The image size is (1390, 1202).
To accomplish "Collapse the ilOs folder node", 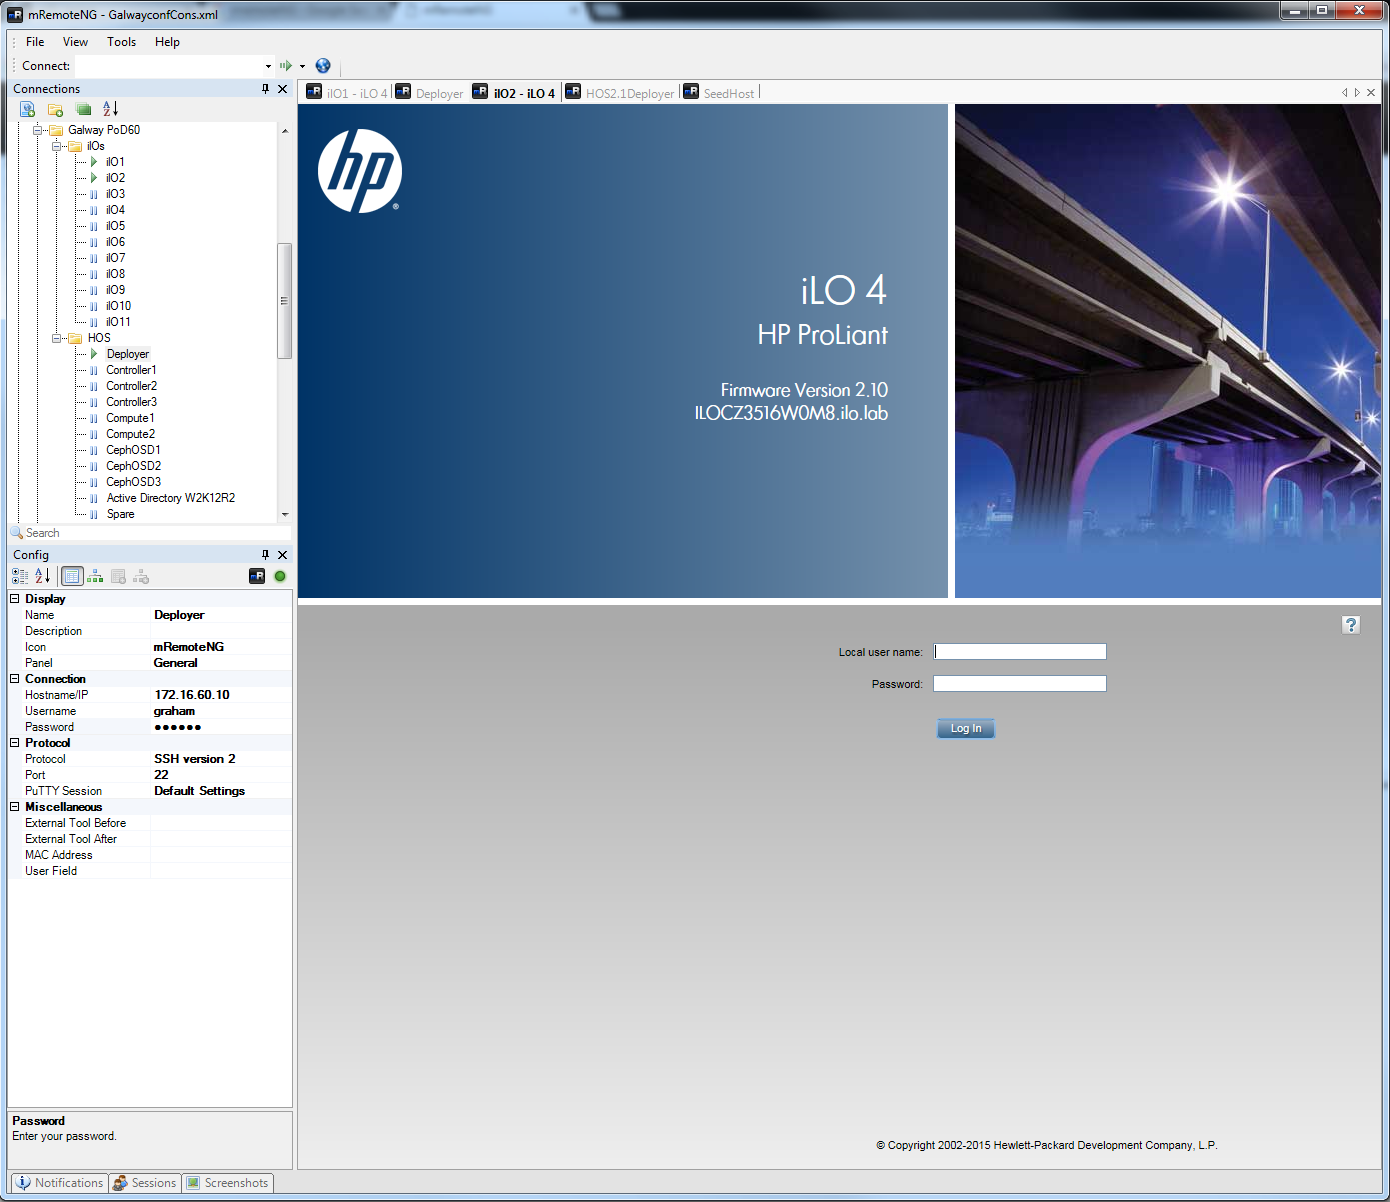I will point(57,146).
